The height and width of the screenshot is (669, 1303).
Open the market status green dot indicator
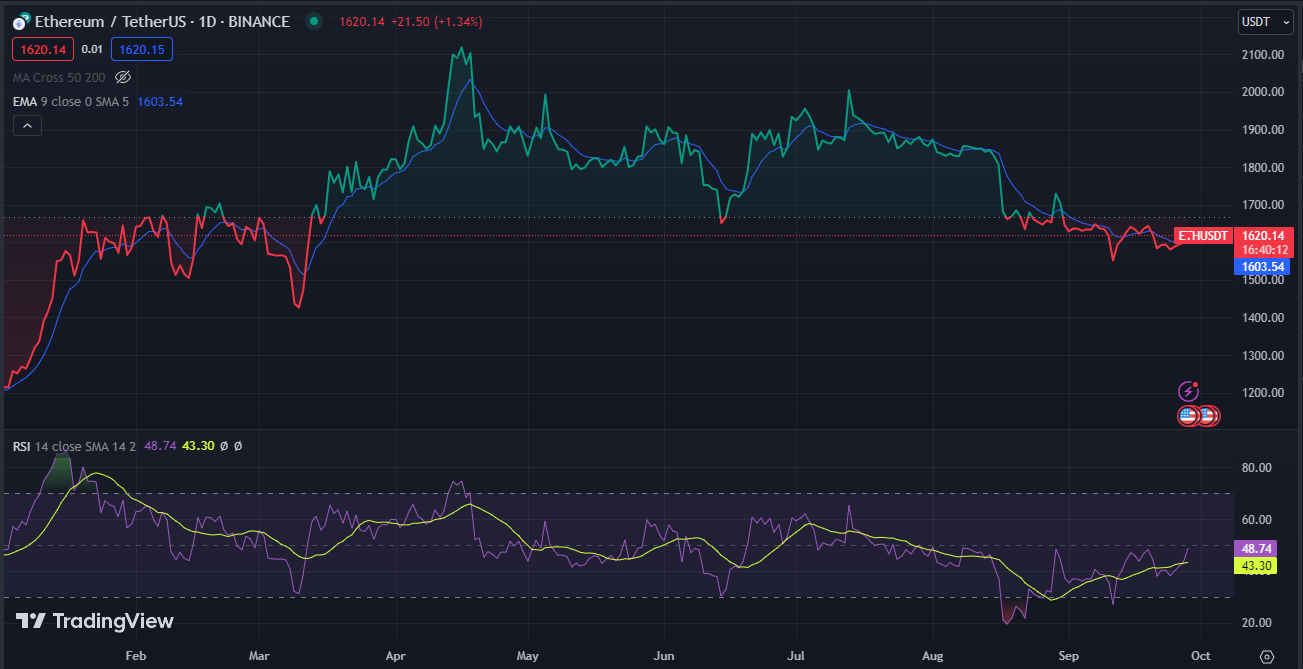(313, 20)
